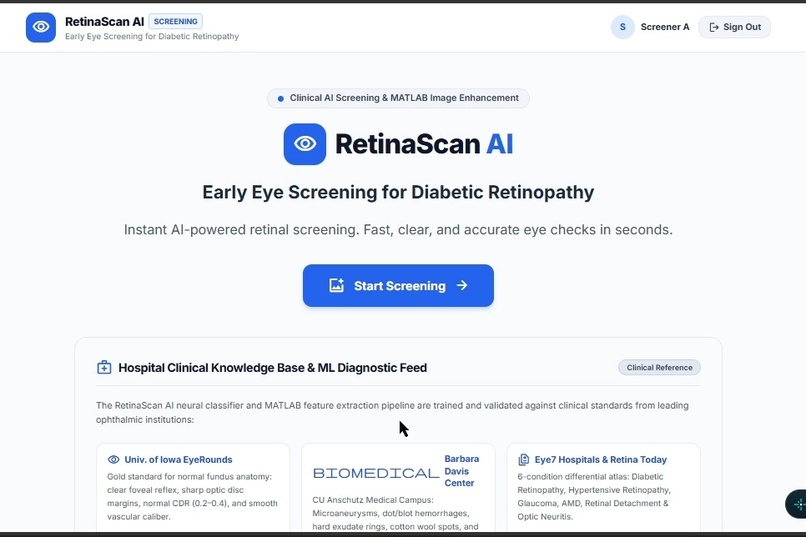806x537 pixels.
Task: Click the RetinaScan eye logo in header
Action: pyautogui.click(x=41, y=27)
